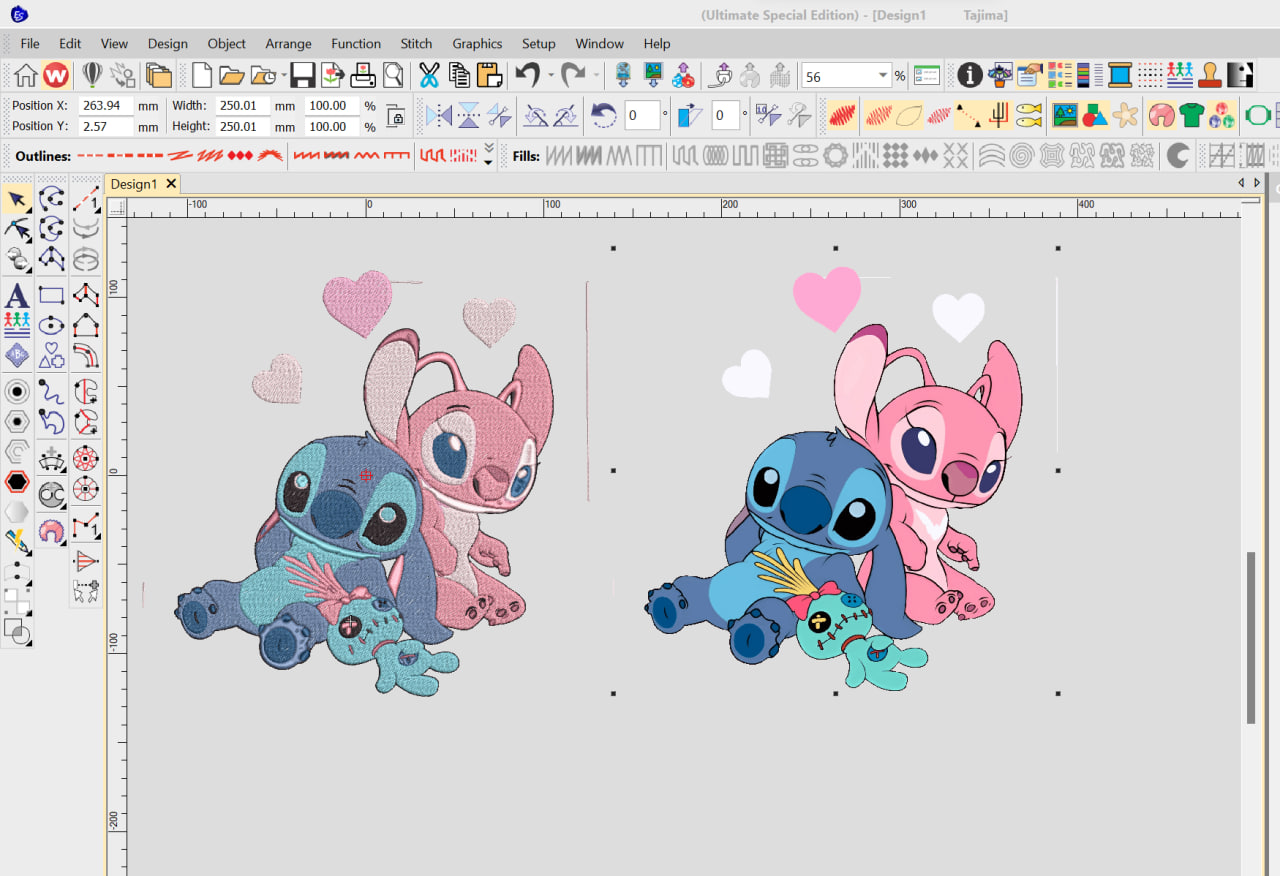Click the green embroidery hoop icon
Screen dimensions: 1280x876
1257,115
